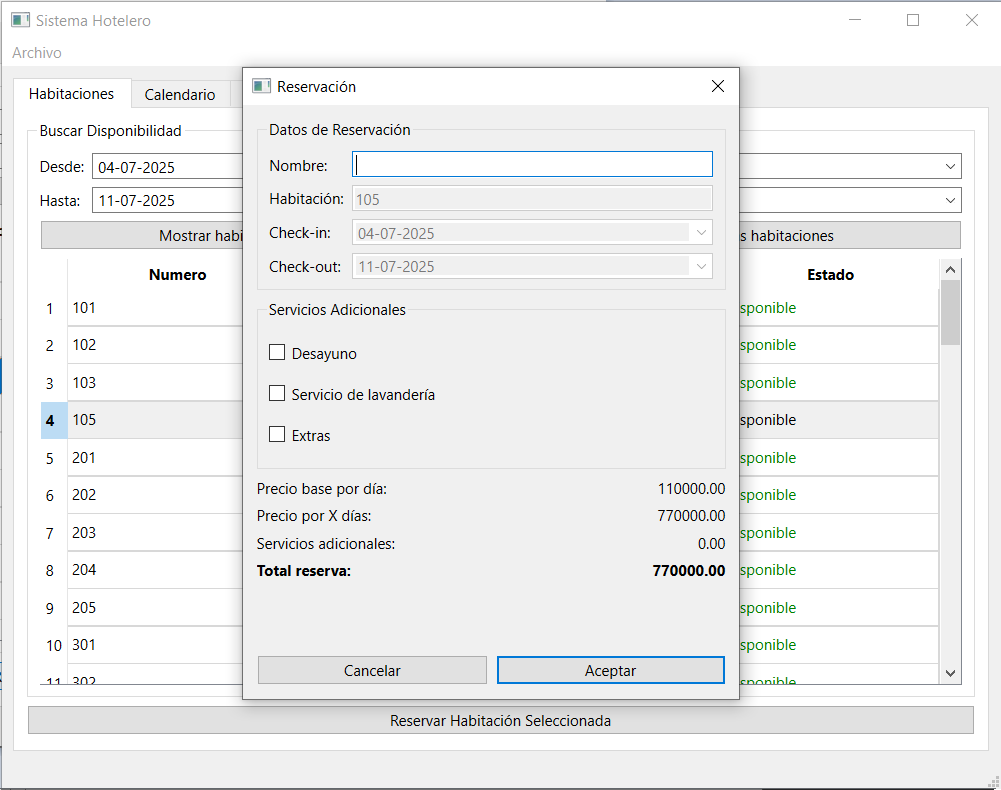Click Reservar Habitación Seleccionada button
The height and width of the screenshot is (790, 1001).
[500, 720]
